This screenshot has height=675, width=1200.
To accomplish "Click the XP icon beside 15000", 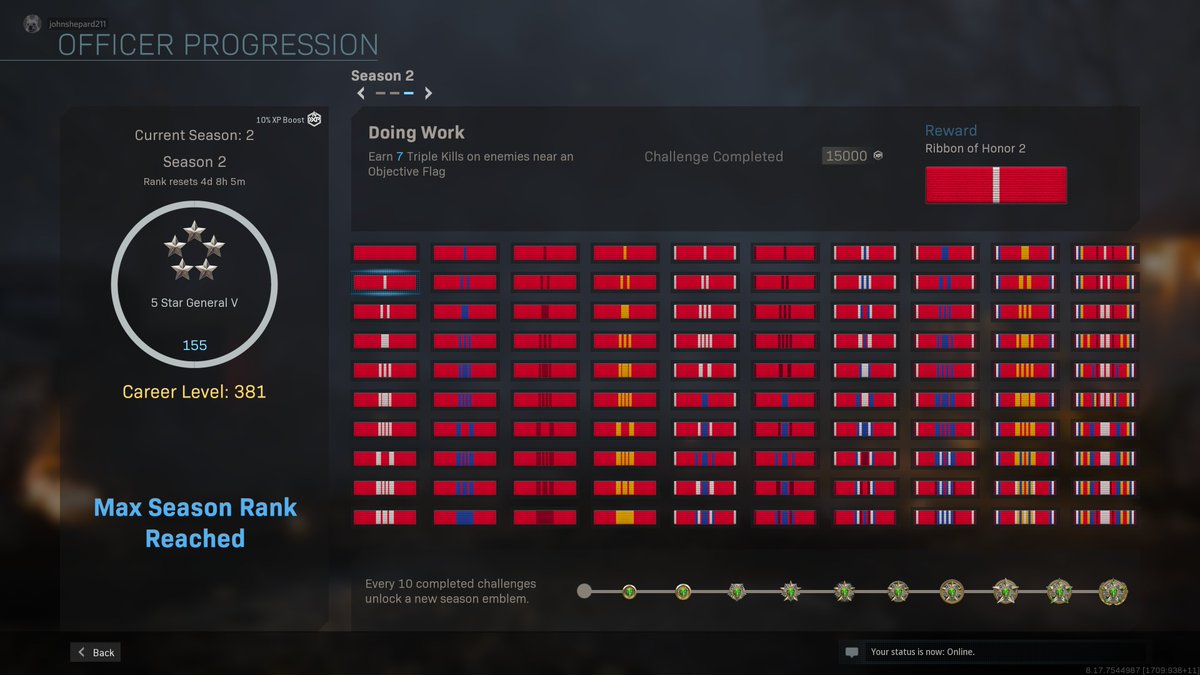I will click(x=878, y=156).
